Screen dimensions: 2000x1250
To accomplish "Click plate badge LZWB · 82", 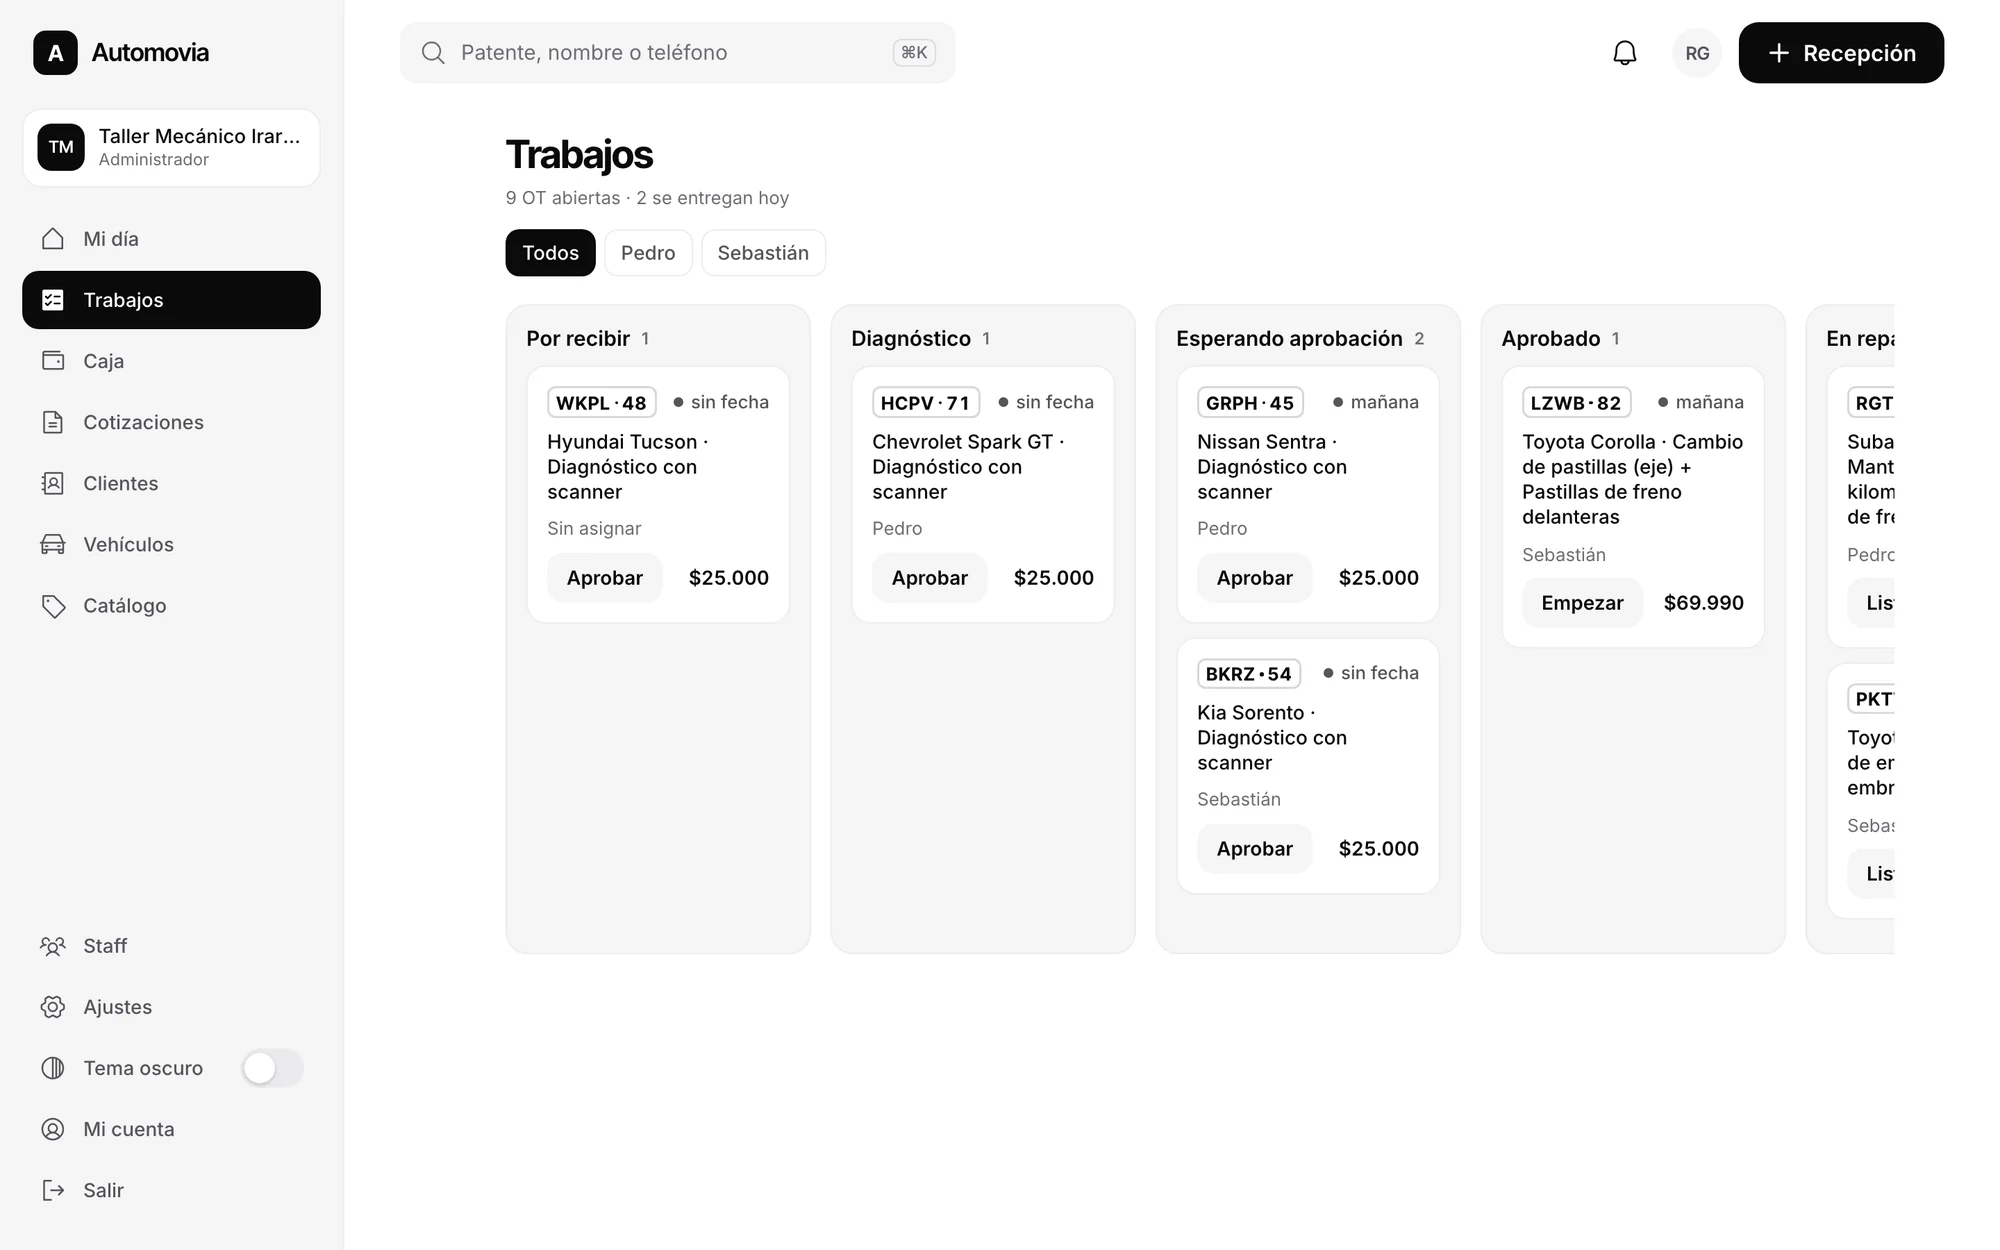I will point(1576,403).
